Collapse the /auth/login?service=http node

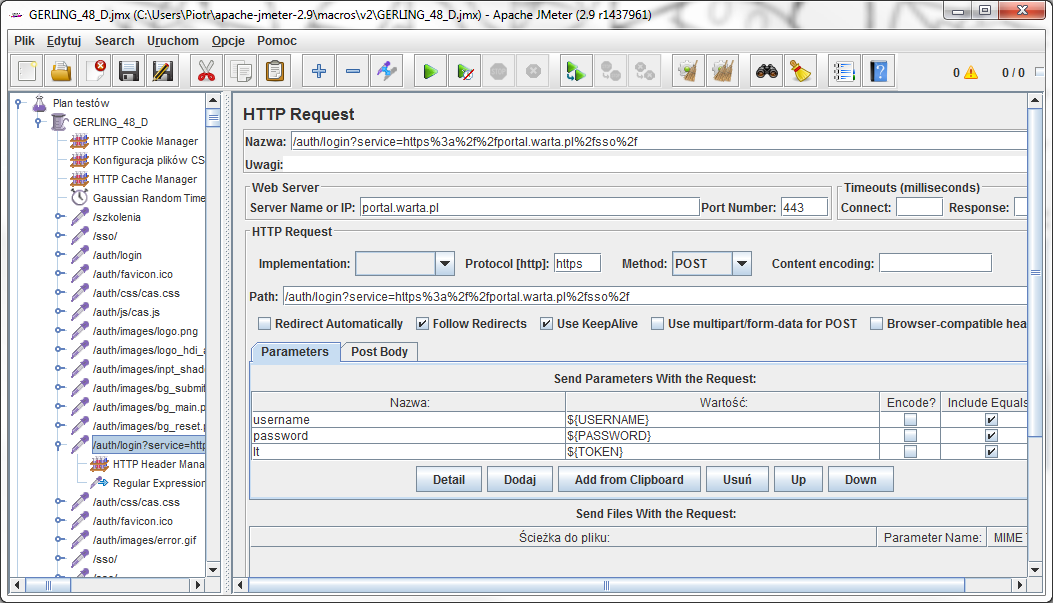point(59,445)
